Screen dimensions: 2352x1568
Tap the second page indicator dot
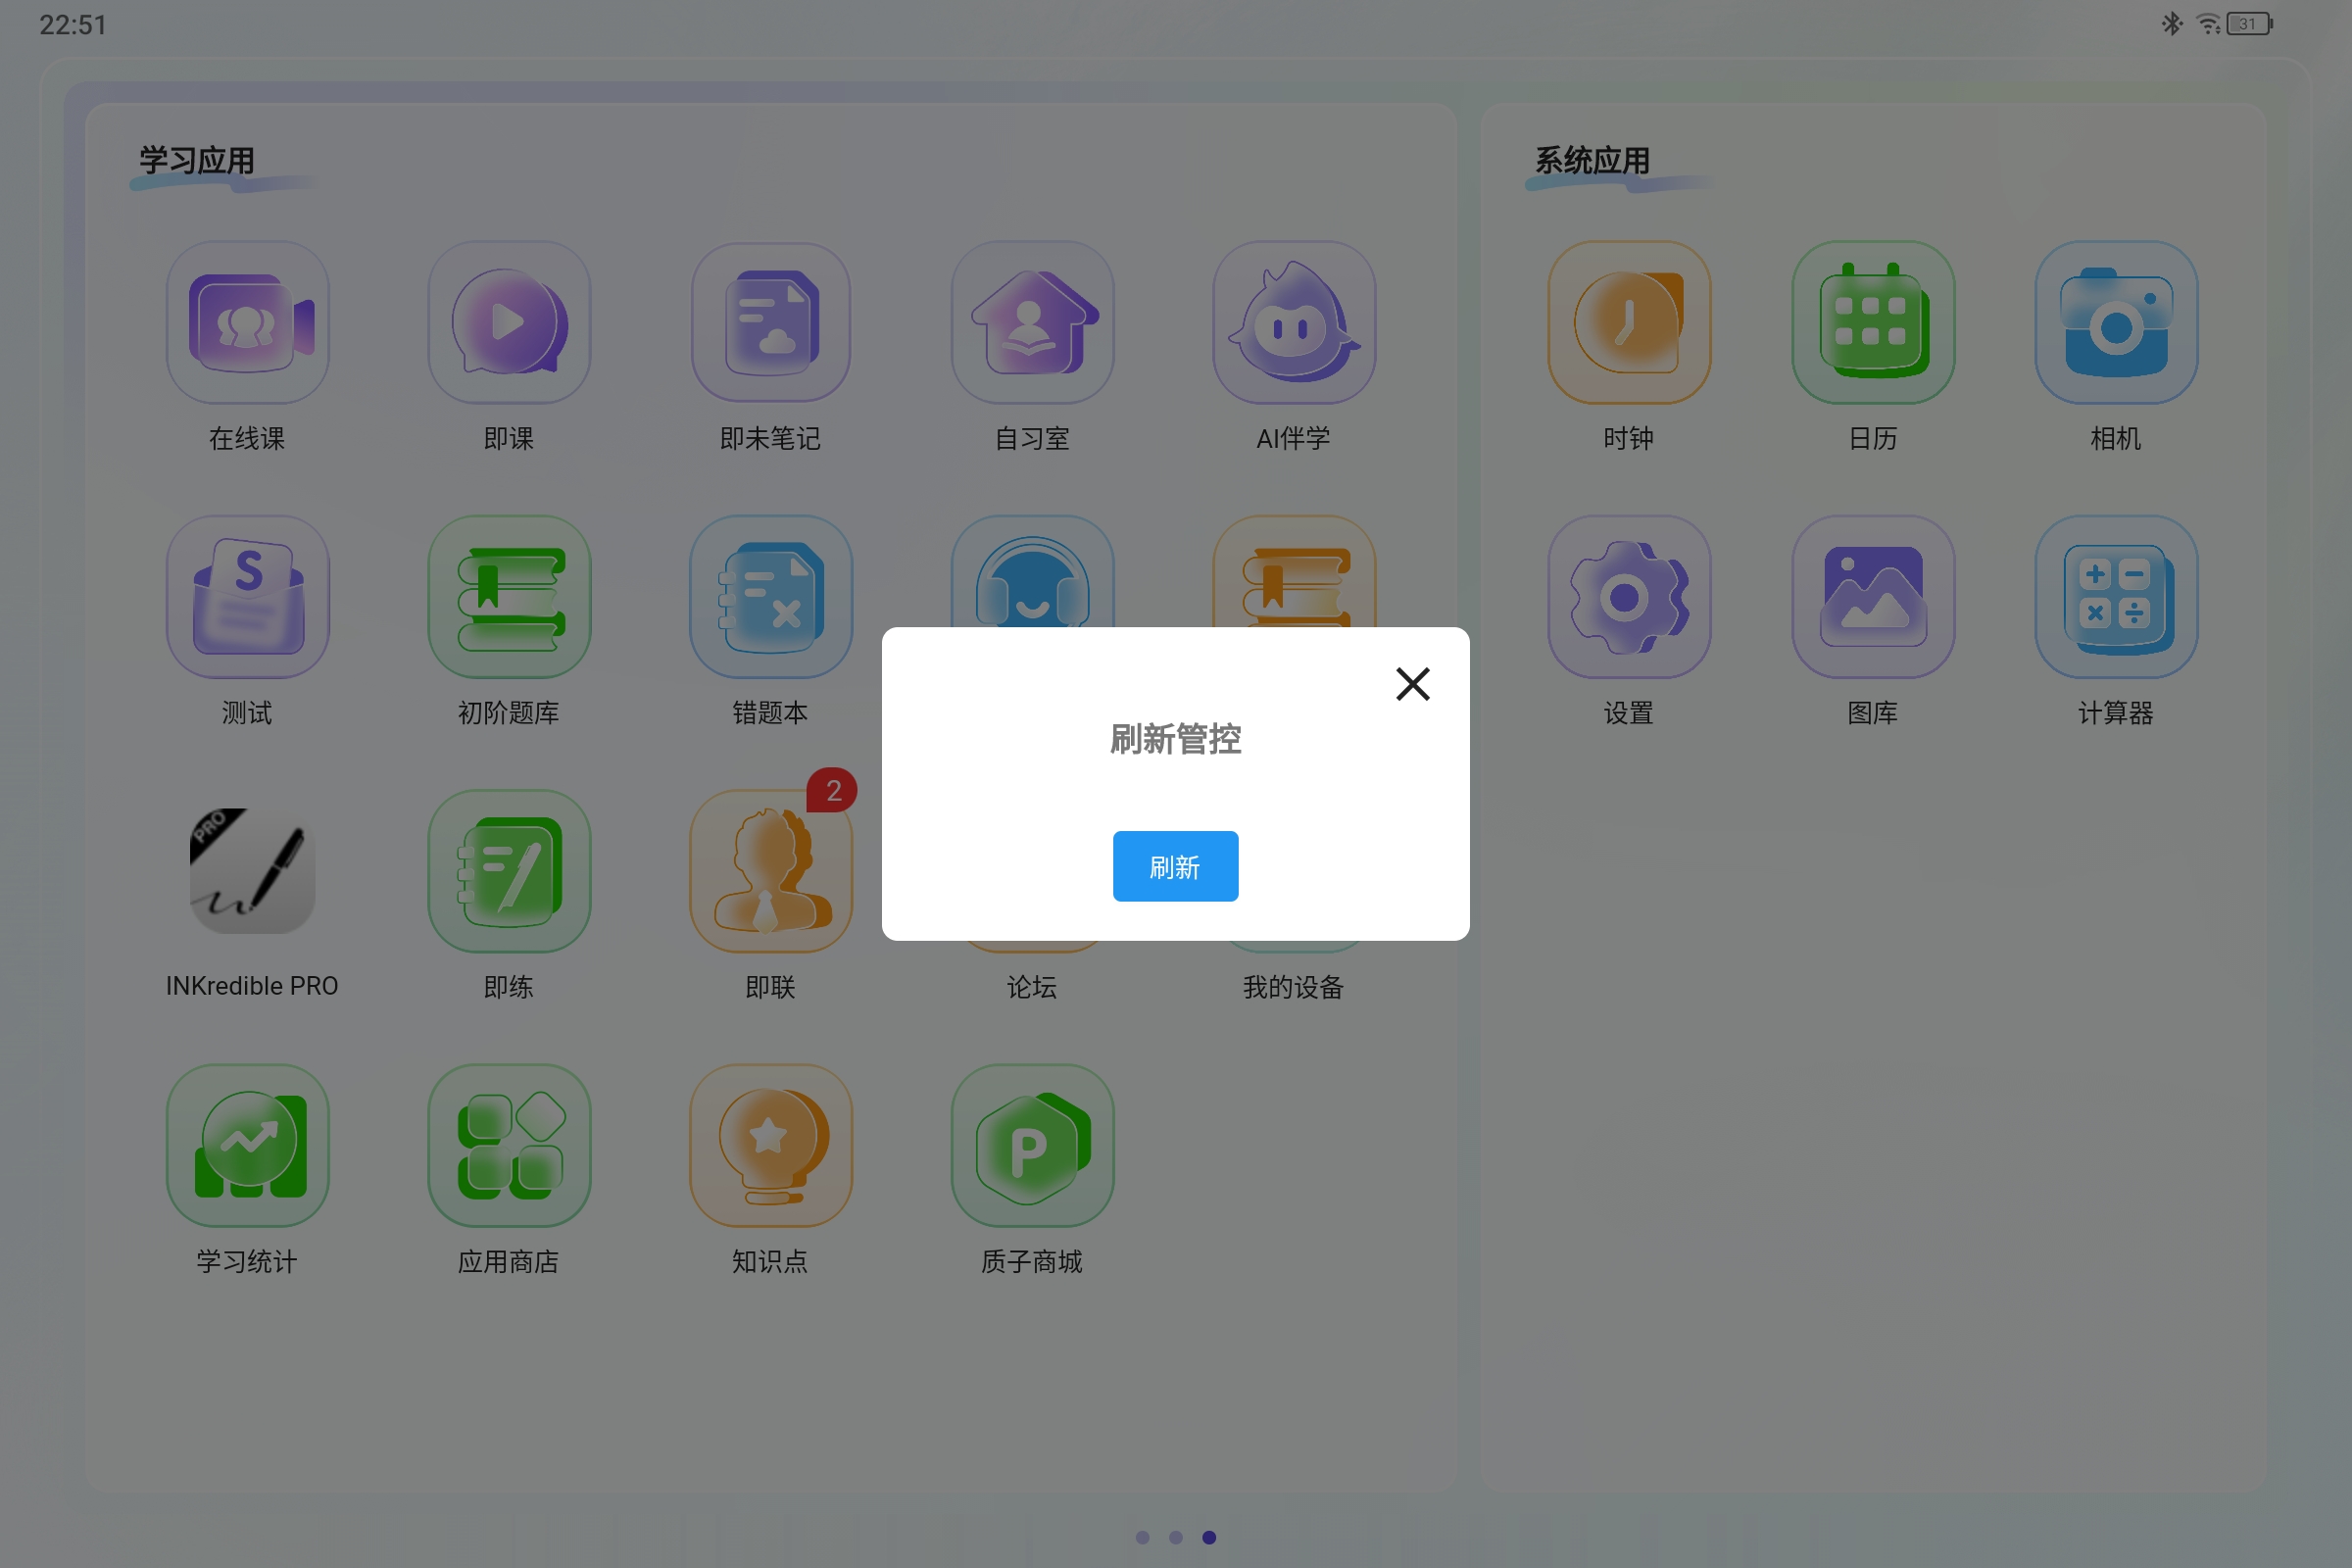pos(1176,1537)
